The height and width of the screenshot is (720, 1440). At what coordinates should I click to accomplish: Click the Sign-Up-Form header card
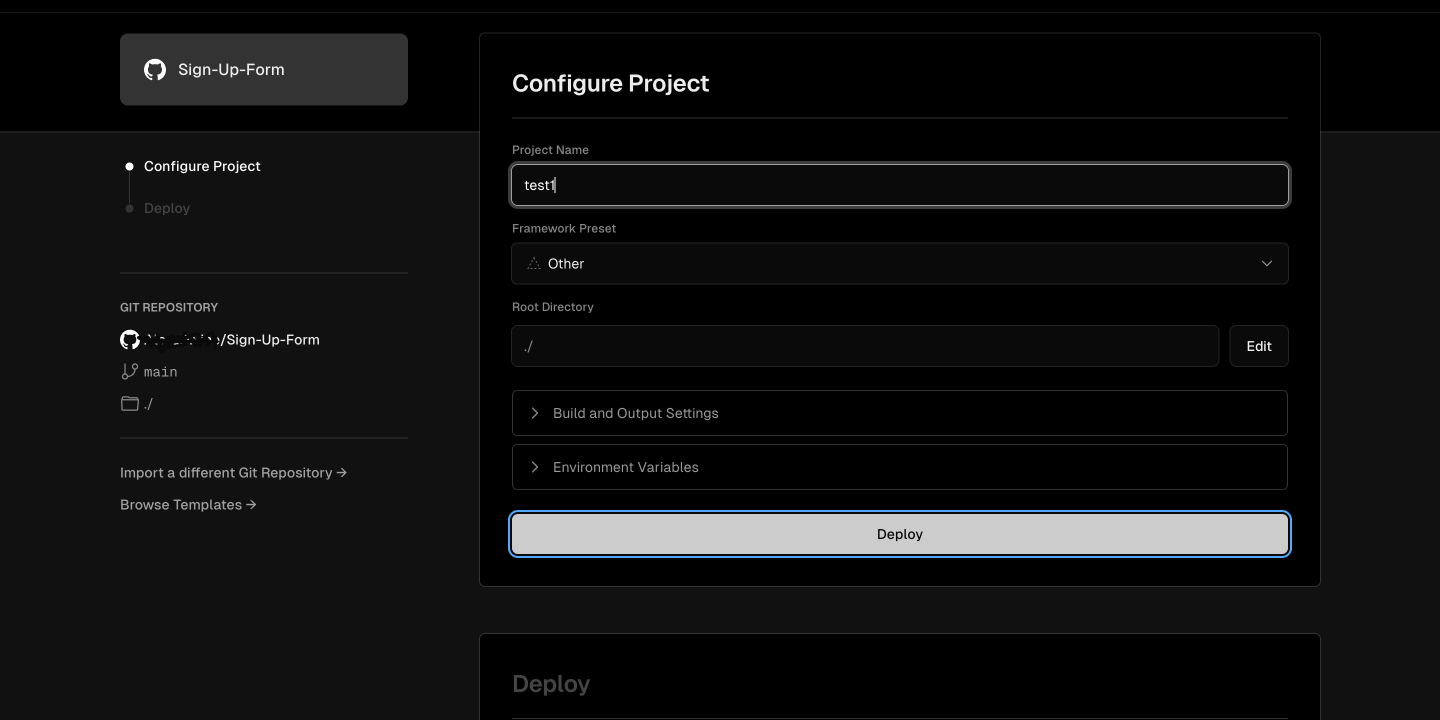(264, 69)
